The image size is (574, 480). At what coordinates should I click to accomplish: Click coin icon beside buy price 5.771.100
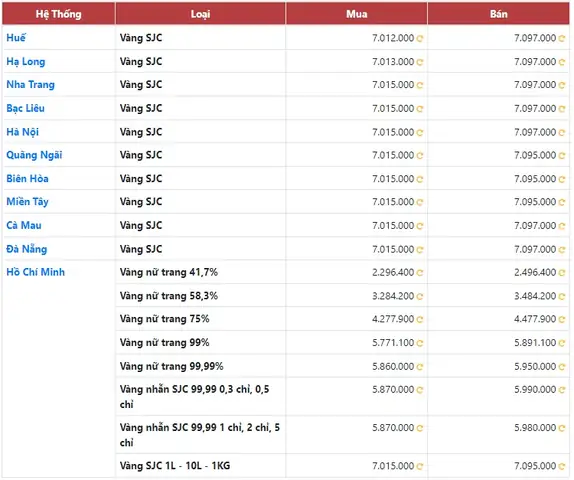pyautogui.click(x=420, y=343)
